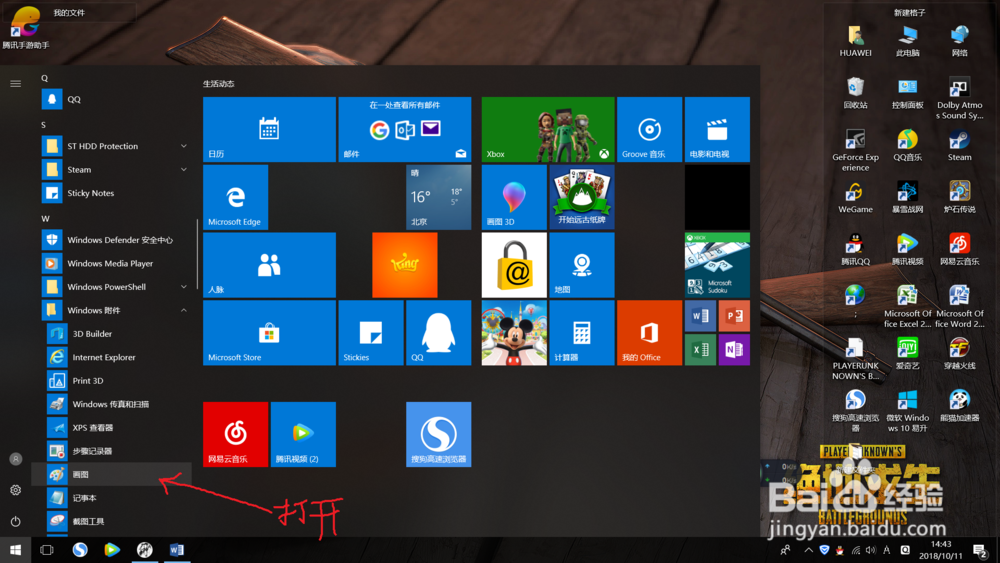This screenshot has width=1000, height=563.
Task: Select the 回收站 desktop icon
Action: click(855, 93)
